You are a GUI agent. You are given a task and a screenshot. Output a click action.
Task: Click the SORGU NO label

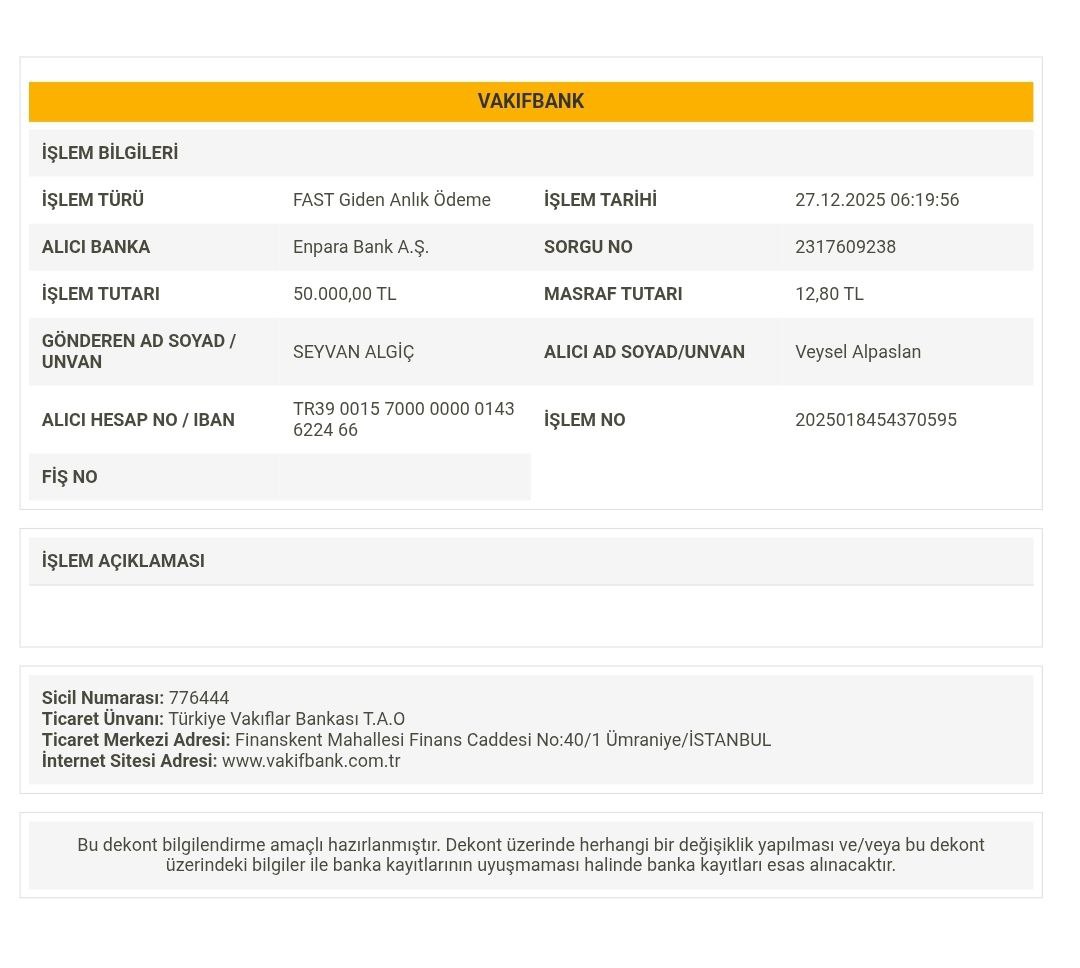click(x=588, y=247)
